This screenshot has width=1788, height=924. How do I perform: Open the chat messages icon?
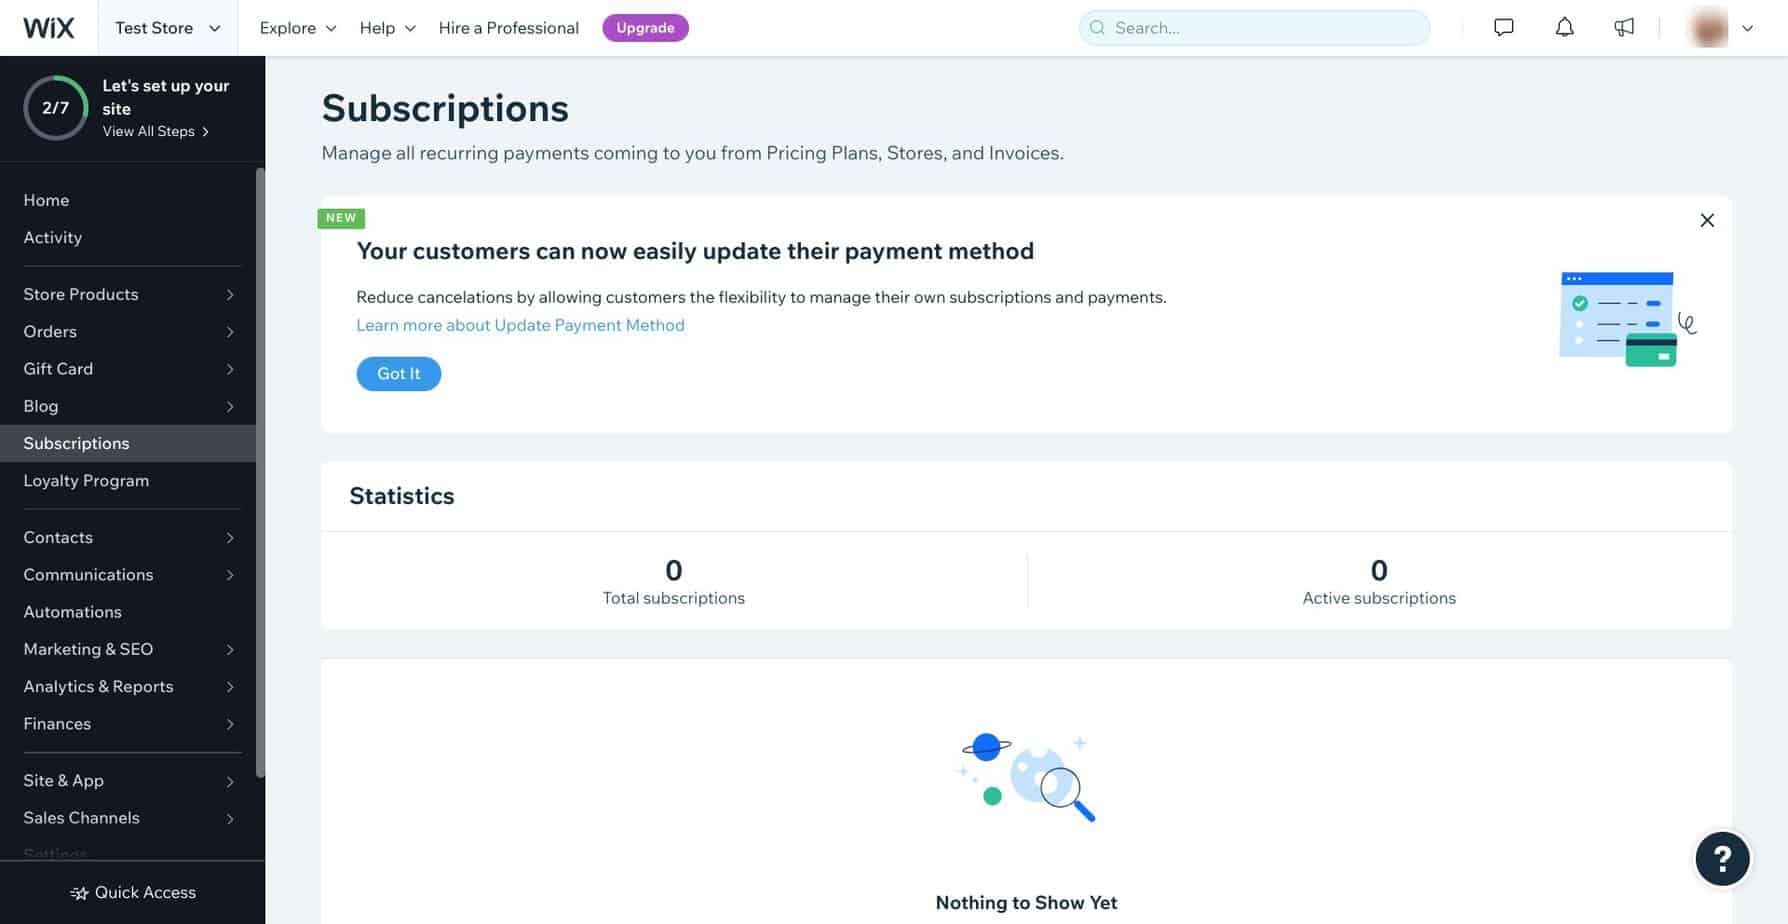pos(1503,28)
